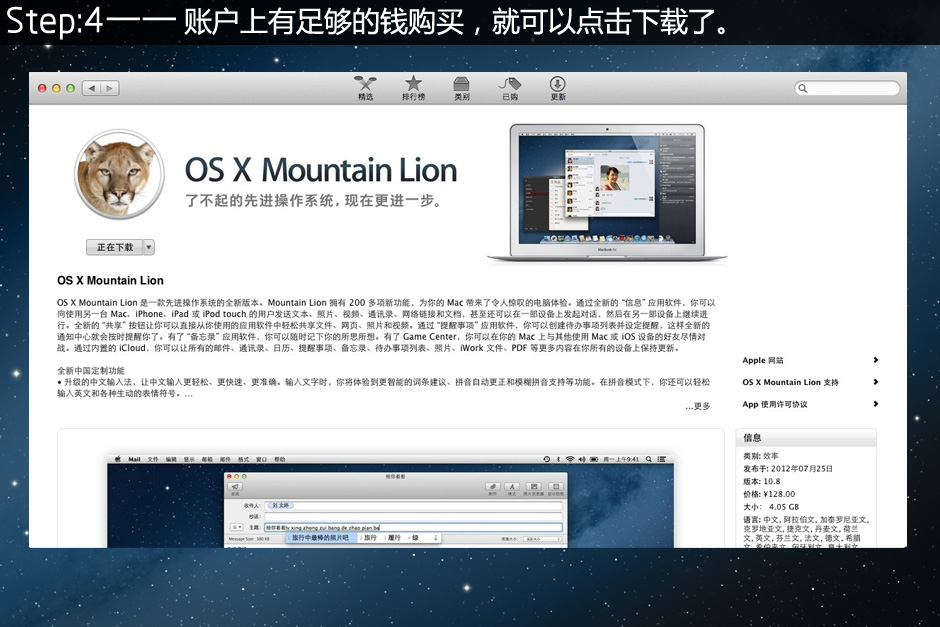Expand the description with …更多
Screen dimensions: 940x627
click(698, 406)
